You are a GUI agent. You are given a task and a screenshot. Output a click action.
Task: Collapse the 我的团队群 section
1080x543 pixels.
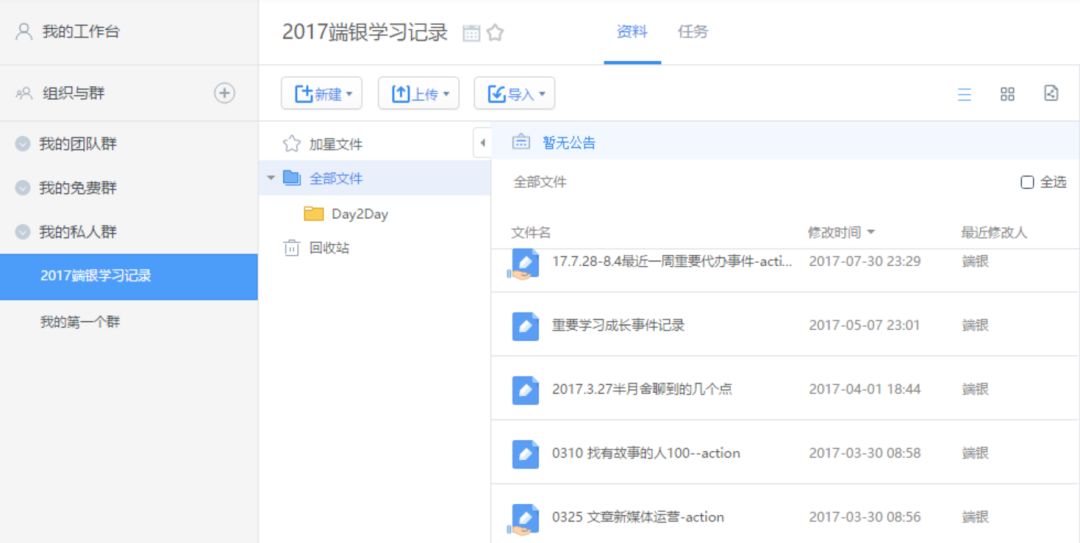(23, 144)
